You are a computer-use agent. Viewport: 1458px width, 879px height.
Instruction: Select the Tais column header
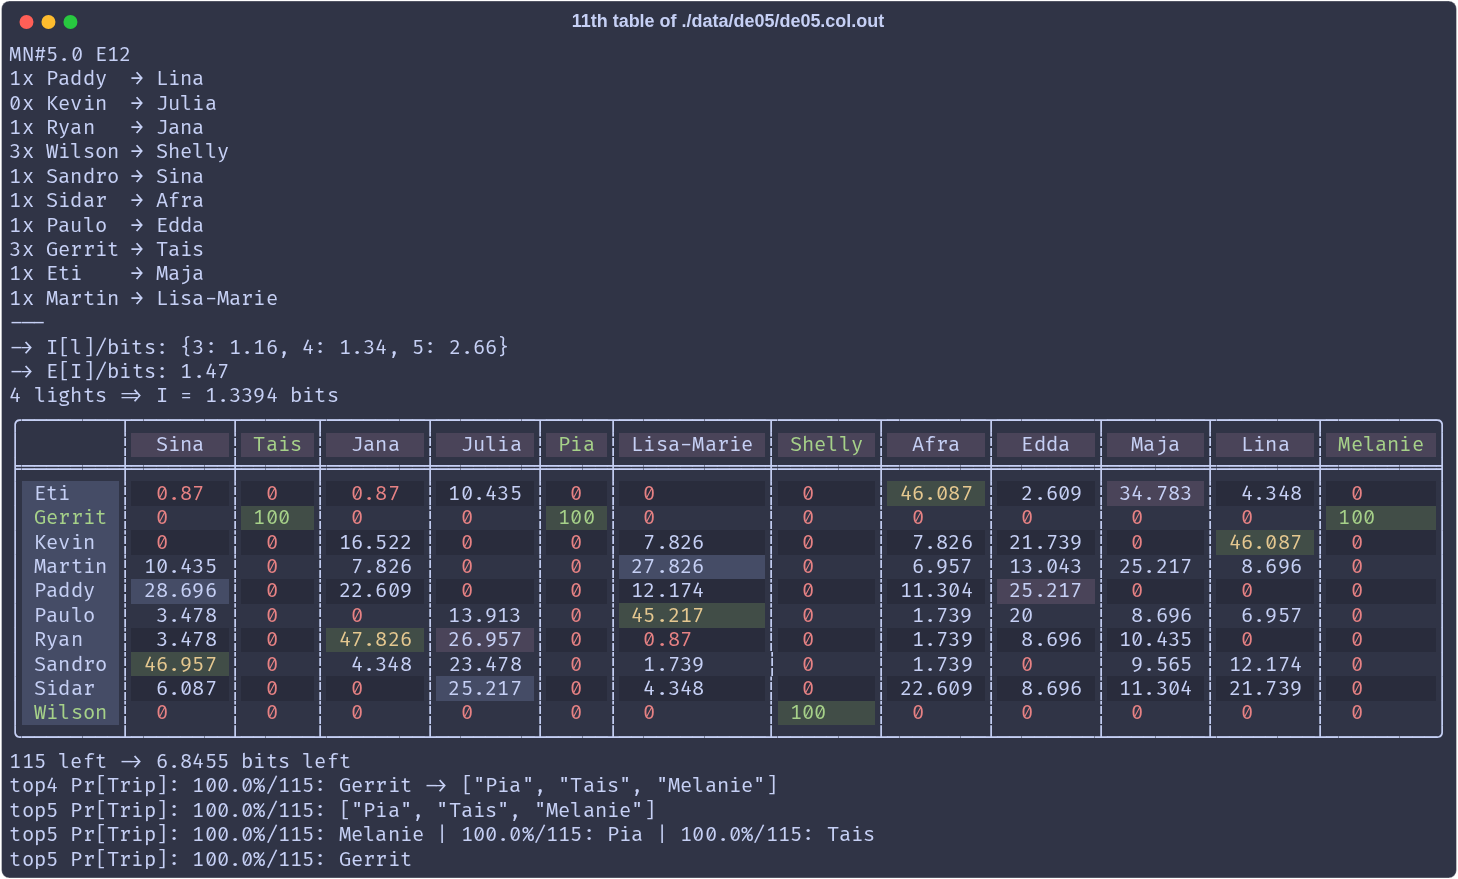pos(277,445)
